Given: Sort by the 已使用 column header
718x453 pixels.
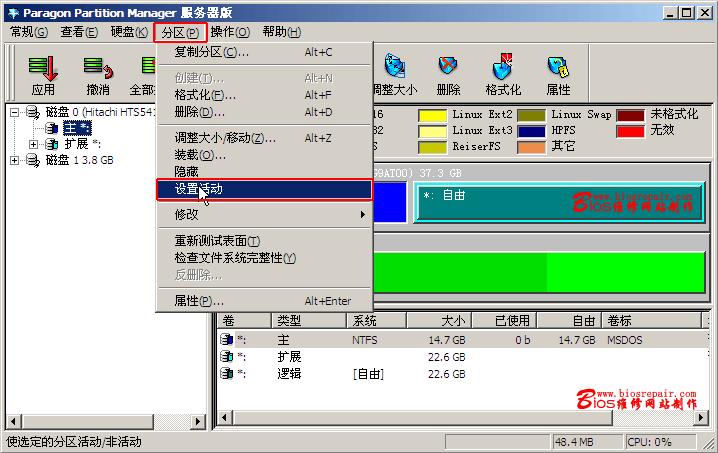Looking at the screenshot, I should tap(504, 321).
